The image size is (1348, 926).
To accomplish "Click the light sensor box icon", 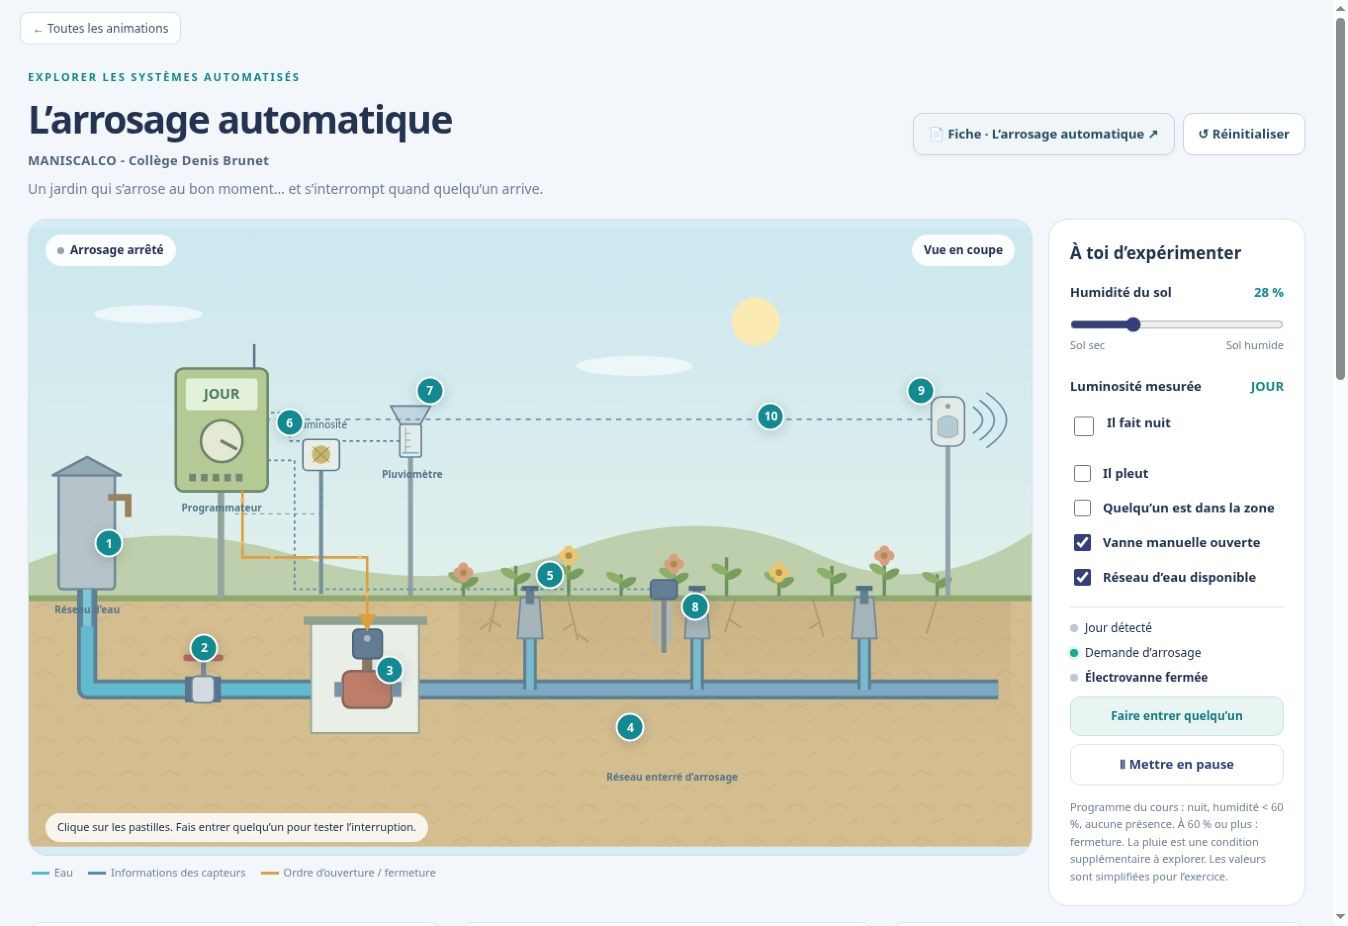I will coord(321,455).
